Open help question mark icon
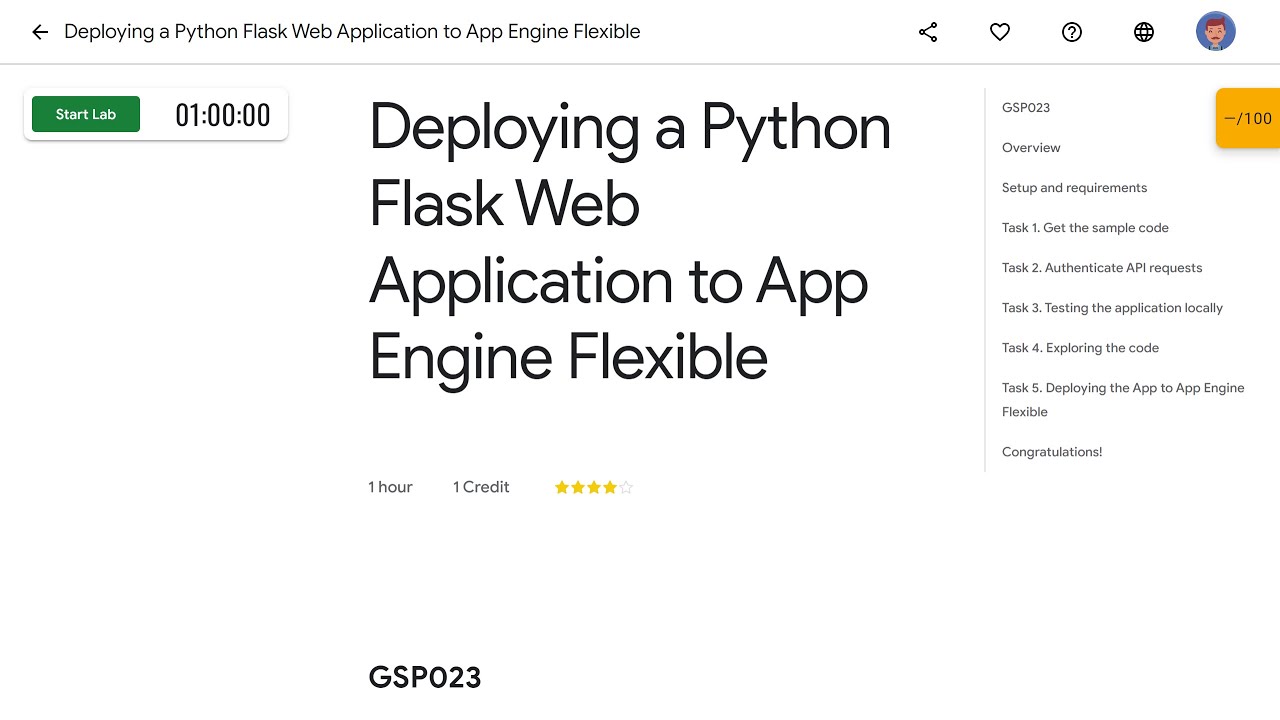This screenshot has width=1280, height=720. tap(1072, 32)
